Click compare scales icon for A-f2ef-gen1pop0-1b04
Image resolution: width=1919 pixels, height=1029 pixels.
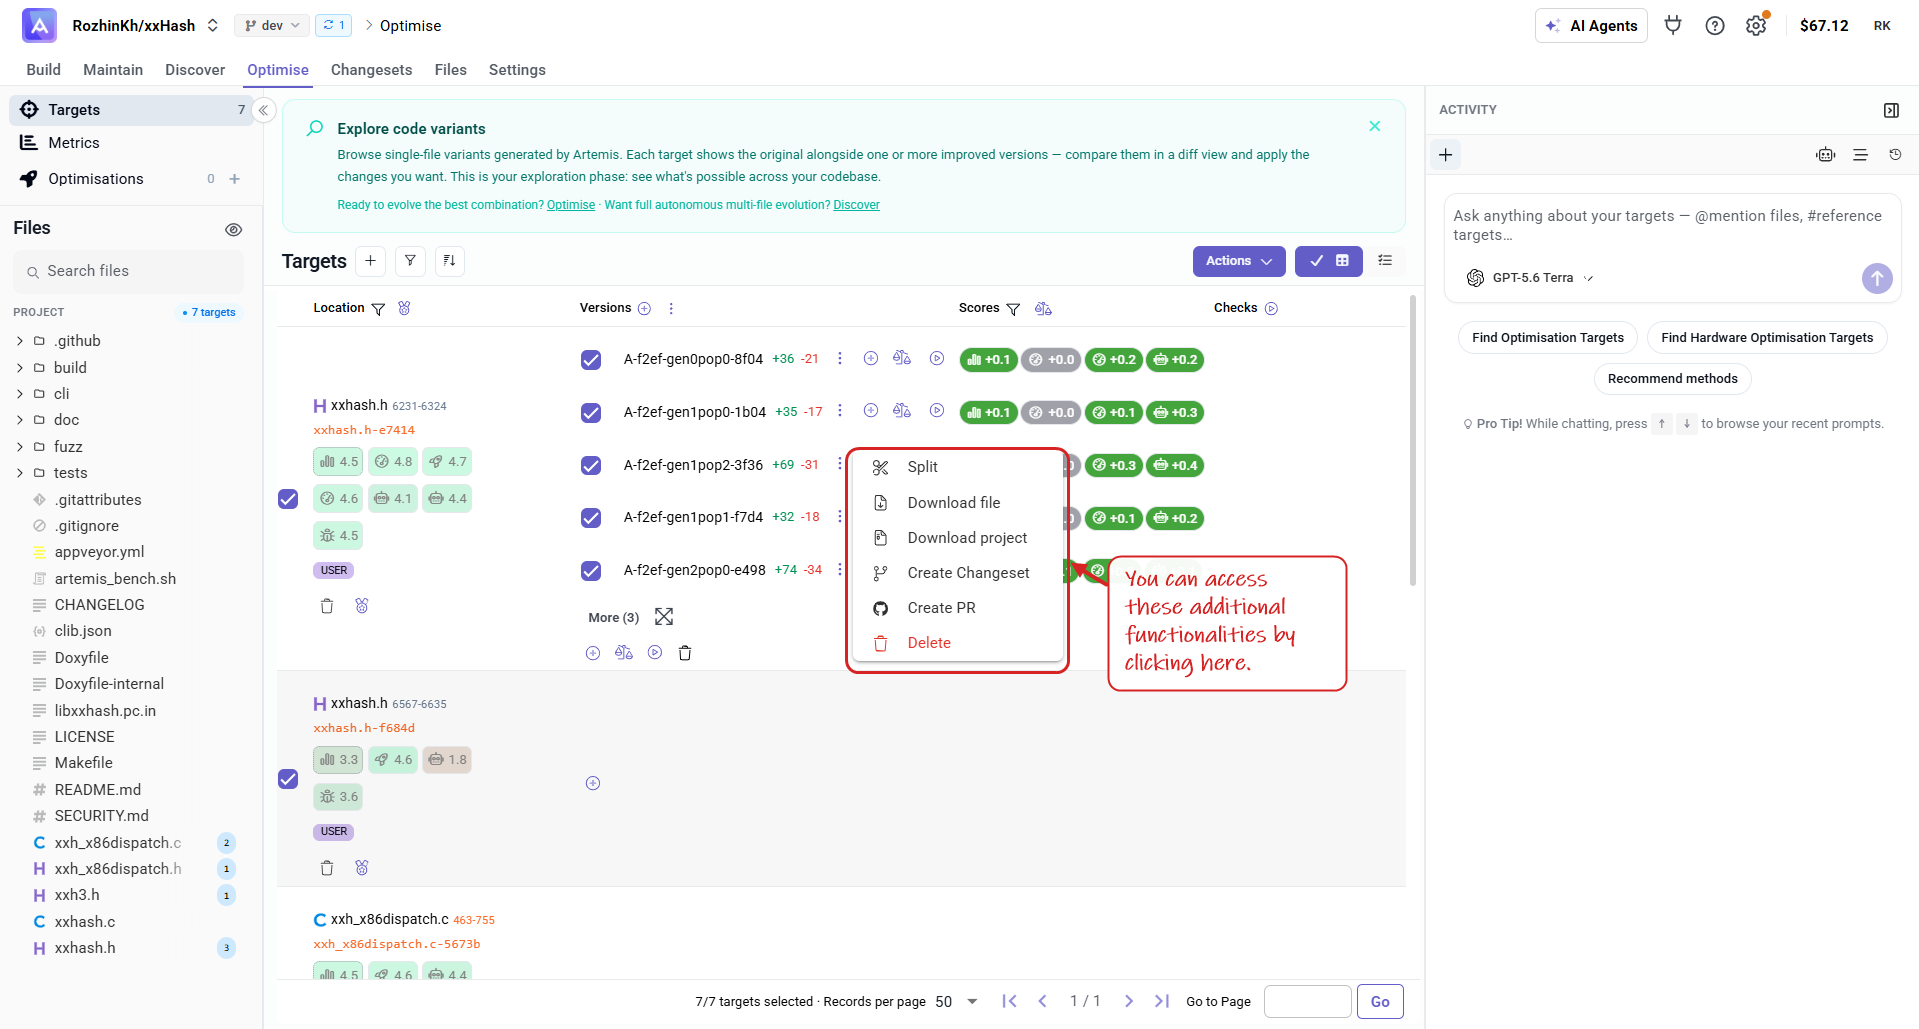[x=902, y=410]
